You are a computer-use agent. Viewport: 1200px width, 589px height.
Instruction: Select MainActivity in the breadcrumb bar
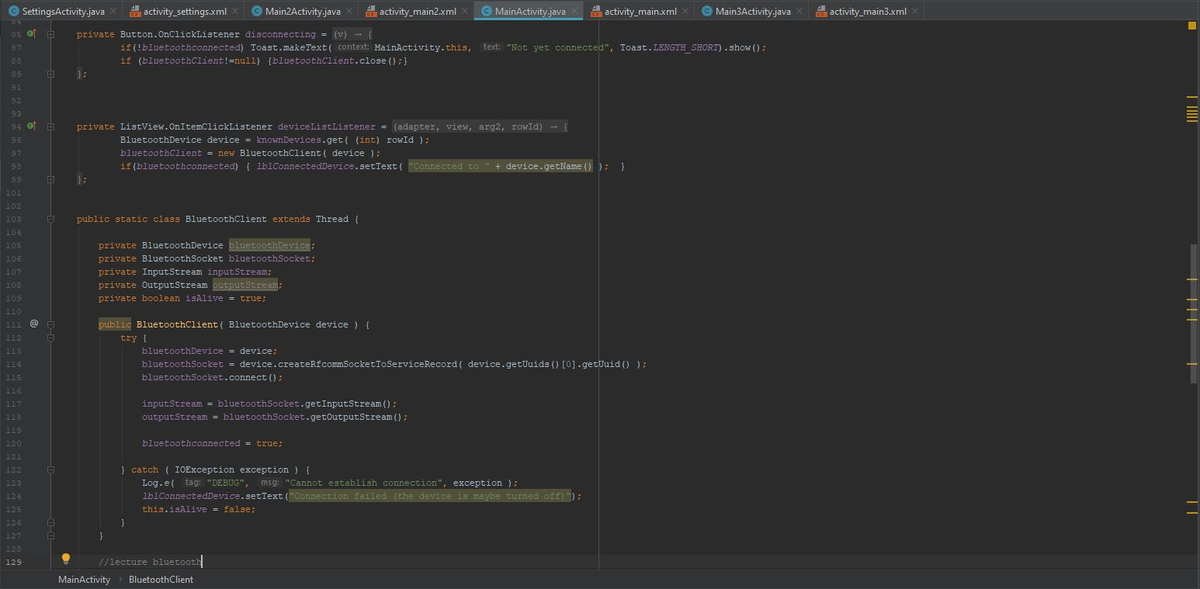click(x=84, y=579)
